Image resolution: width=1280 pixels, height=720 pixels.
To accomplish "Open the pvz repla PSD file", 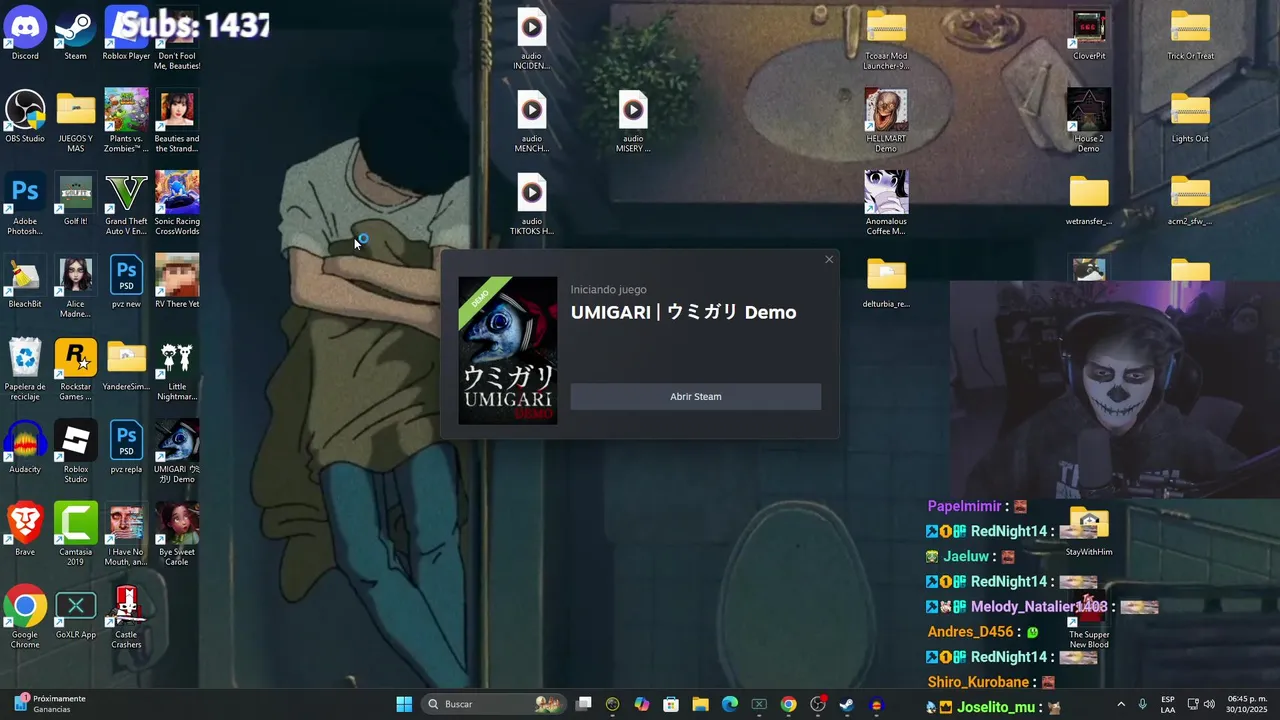I will [x=126, y=447].
